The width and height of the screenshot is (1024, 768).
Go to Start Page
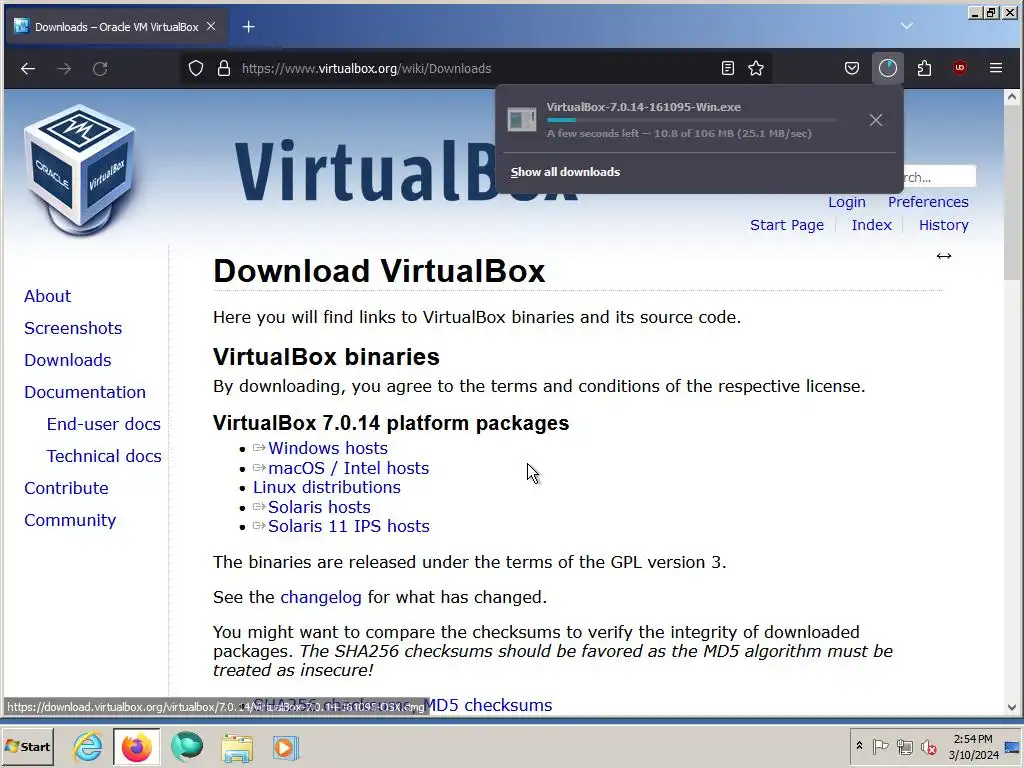click(x=787, y=225)
